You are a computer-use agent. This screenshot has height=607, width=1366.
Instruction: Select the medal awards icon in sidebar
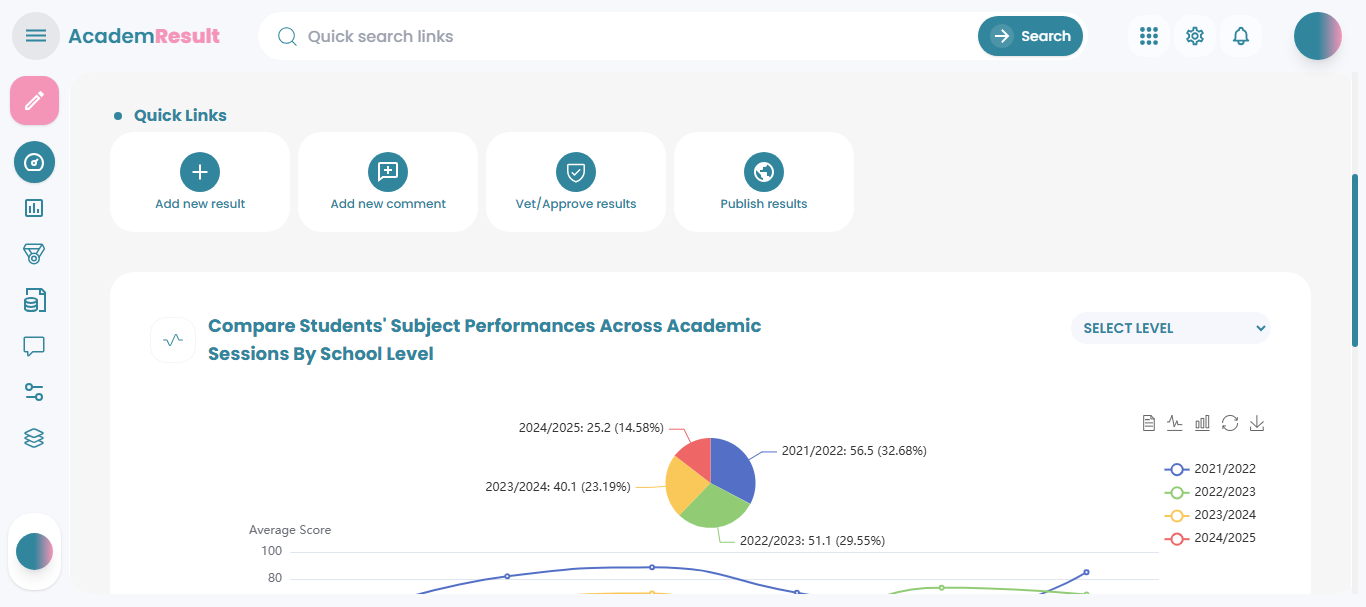[34, 253]
